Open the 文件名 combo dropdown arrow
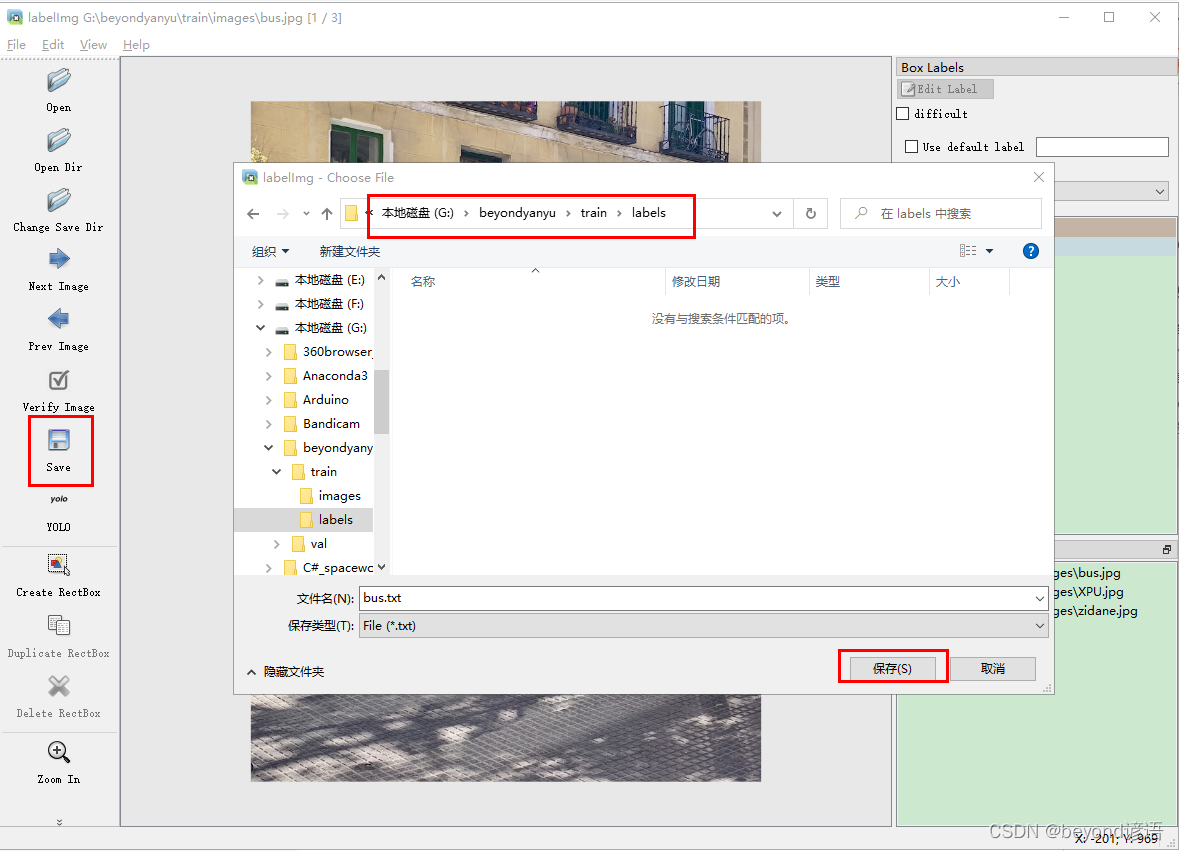 (x=1040, y=598)
